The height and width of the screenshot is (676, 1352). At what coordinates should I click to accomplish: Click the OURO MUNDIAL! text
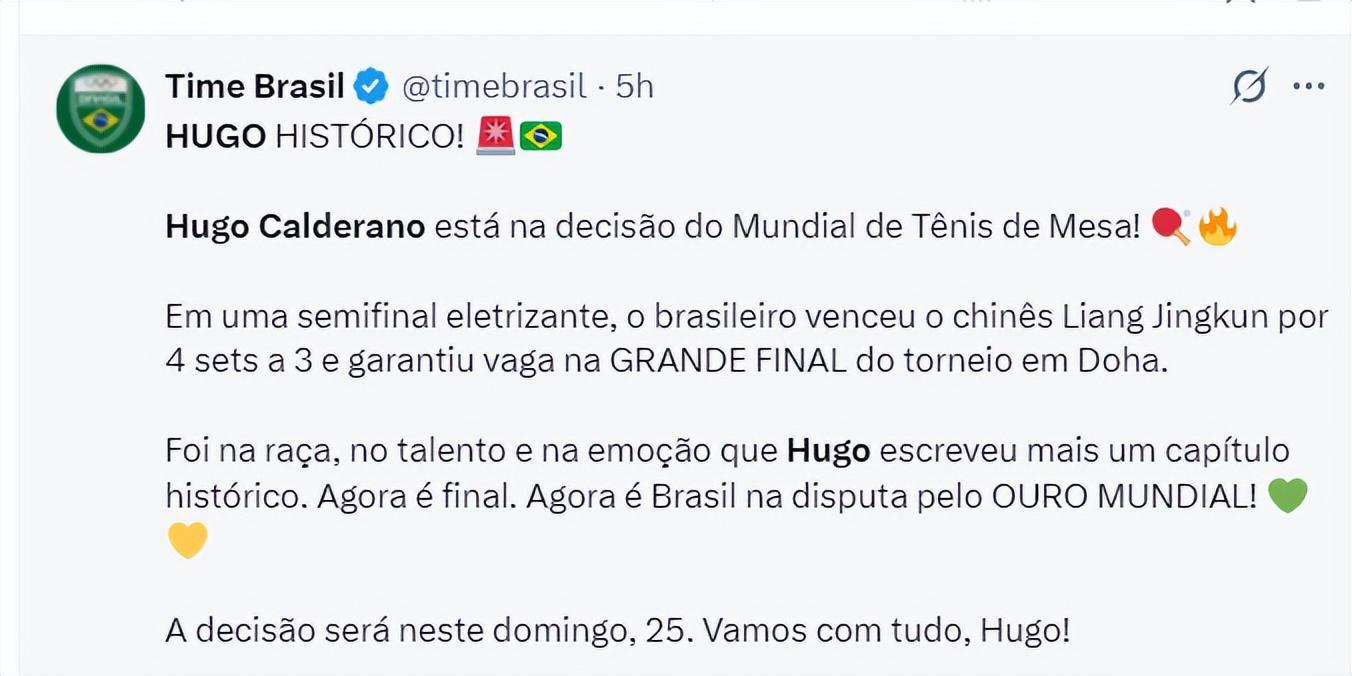pyautogui.click(x=1124, y=497)
